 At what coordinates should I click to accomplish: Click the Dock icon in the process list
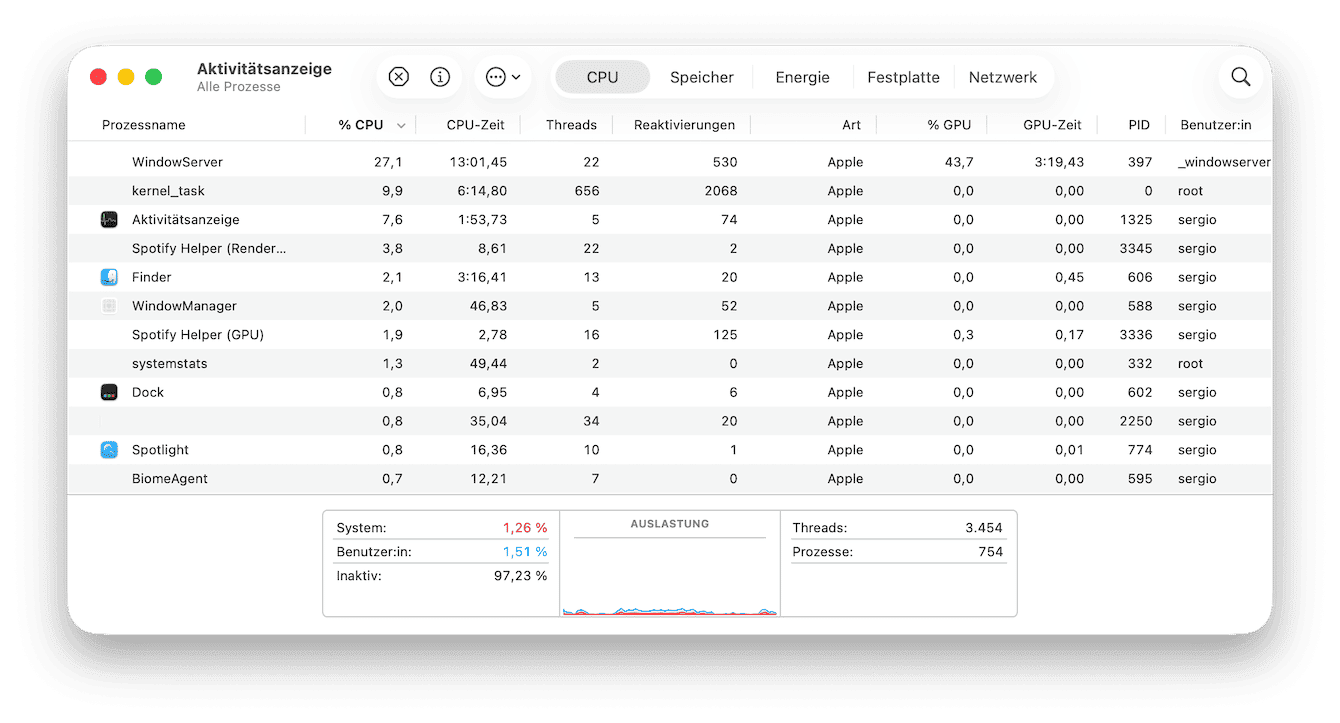[x=109, y=392]
